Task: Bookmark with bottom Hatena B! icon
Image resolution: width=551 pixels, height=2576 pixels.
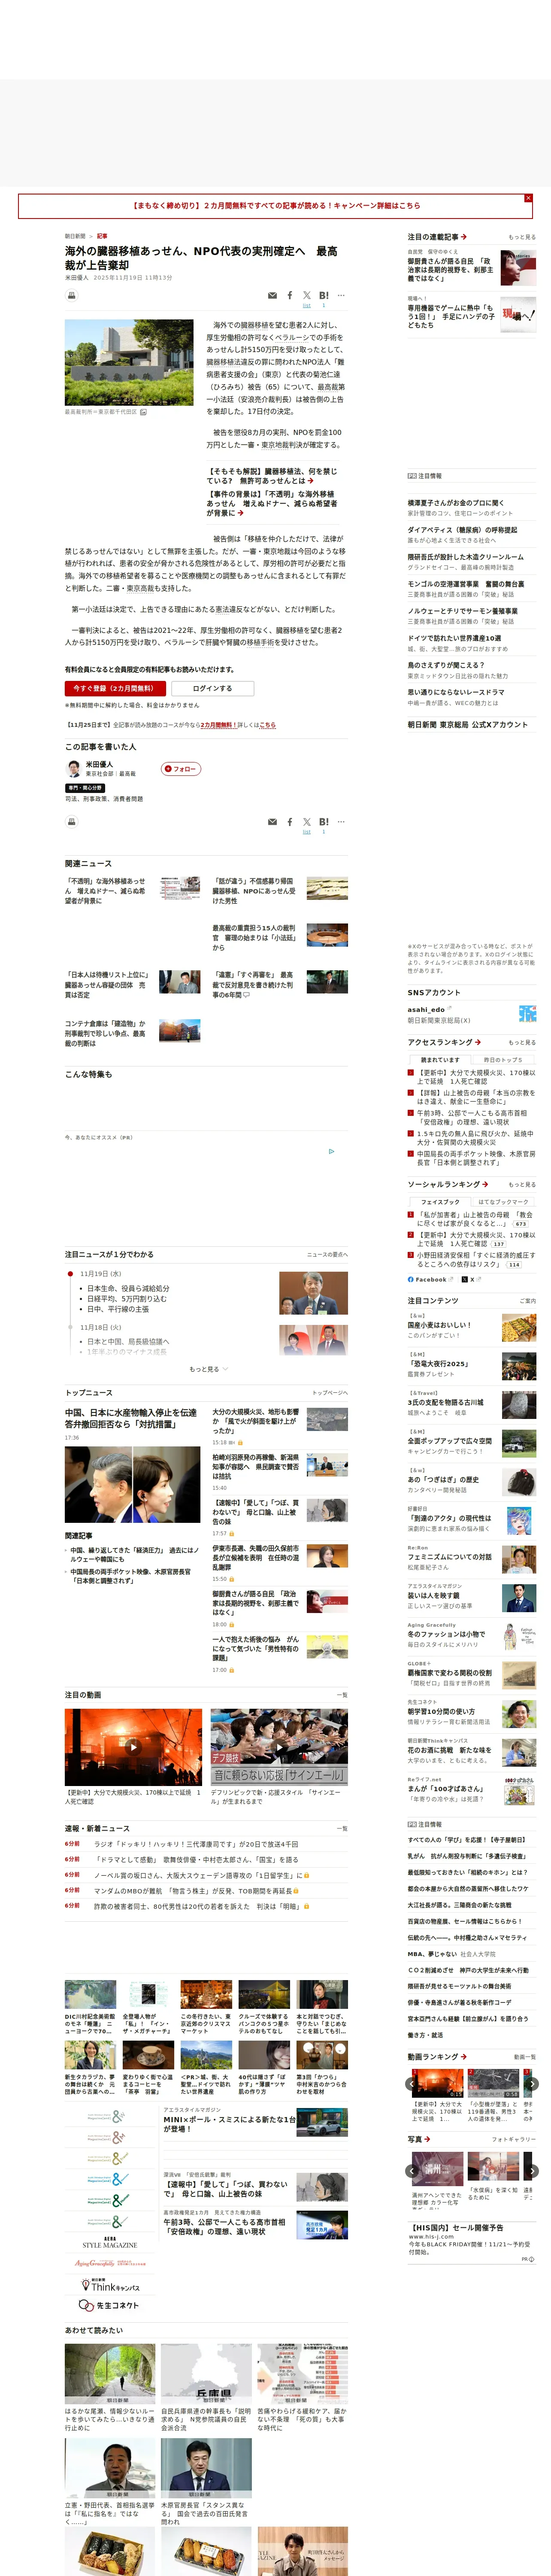Action: click(x=324, y=822)
